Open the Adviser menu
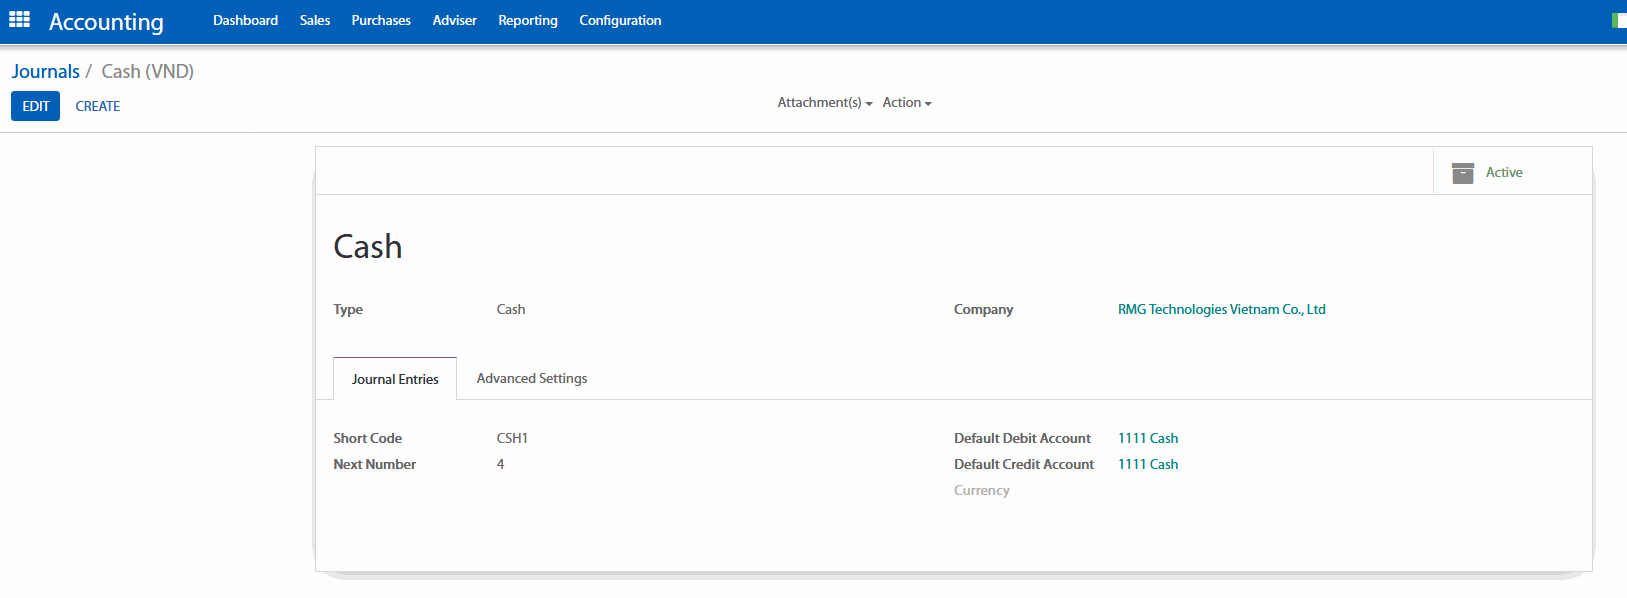 coord(454,20)
